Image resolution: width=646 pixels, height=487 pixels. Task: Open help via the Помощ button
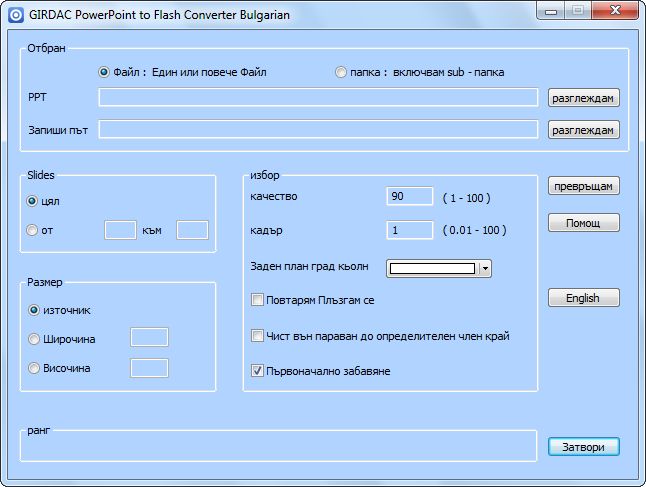(583, 223)
